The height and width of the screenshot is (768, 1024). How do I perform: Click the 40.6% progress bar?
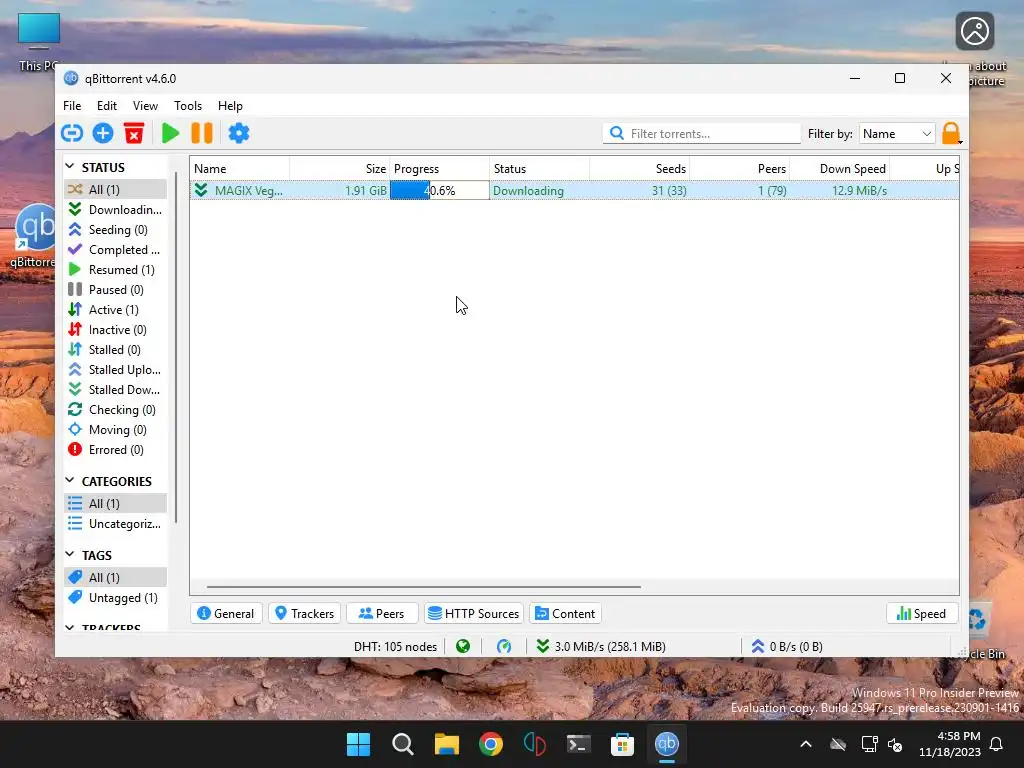point(440,191)
